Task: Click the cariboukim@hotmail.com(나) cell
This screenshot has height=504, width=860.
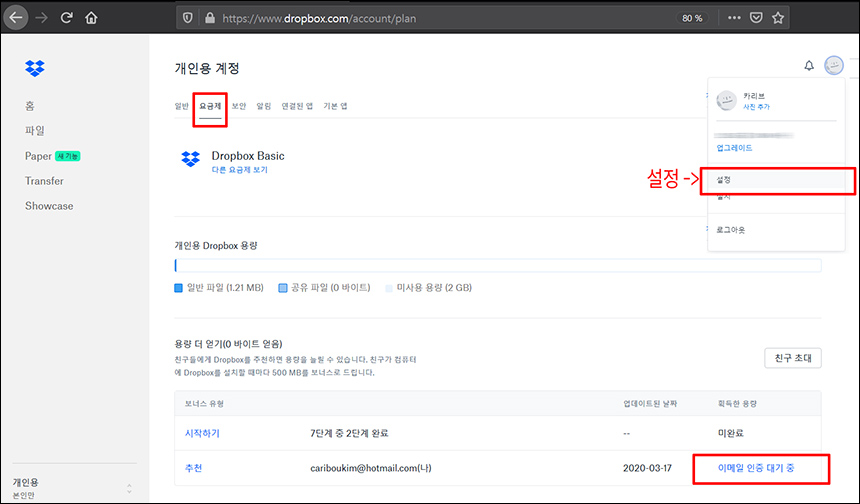Action: (x=371, y=468)
